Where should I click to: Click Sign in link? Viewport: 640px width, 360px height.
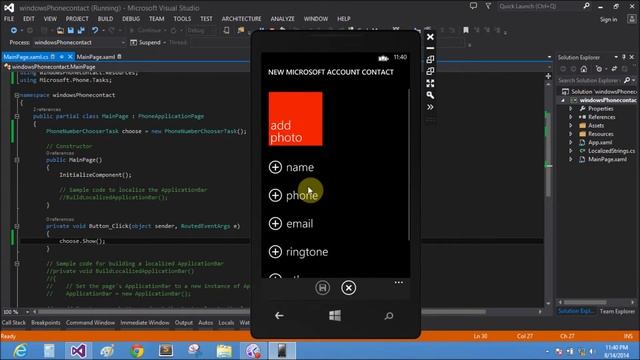[608, 19]
